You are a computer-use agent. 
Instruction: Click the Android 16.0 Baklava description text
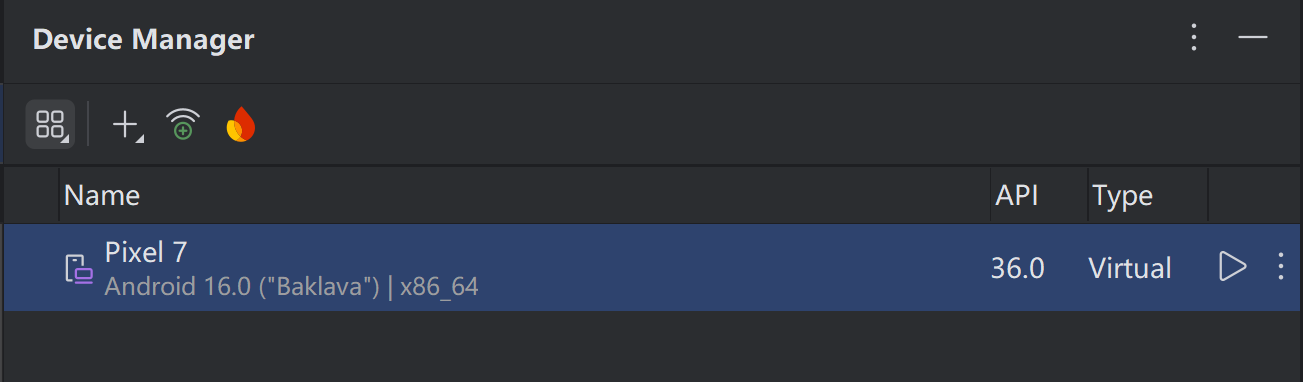pyautogui.click(x=292, y=287)
